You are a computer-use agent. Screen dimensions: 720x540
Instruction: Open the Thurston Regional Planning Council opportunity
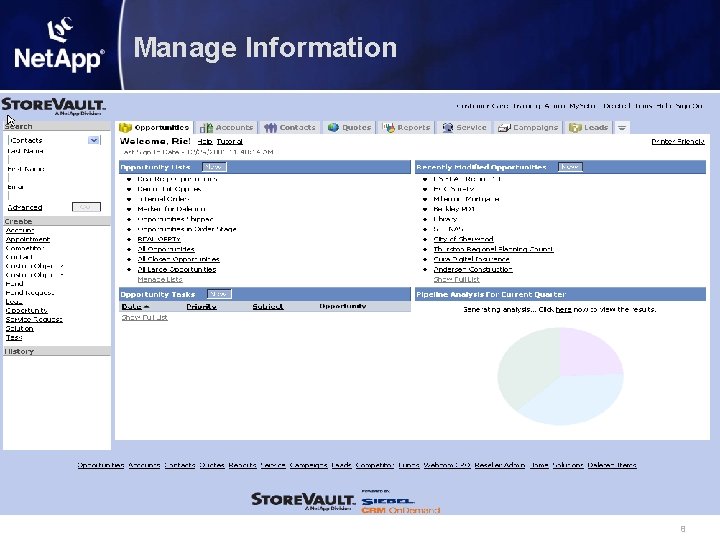pyautogui.click(x=493, y=249)
